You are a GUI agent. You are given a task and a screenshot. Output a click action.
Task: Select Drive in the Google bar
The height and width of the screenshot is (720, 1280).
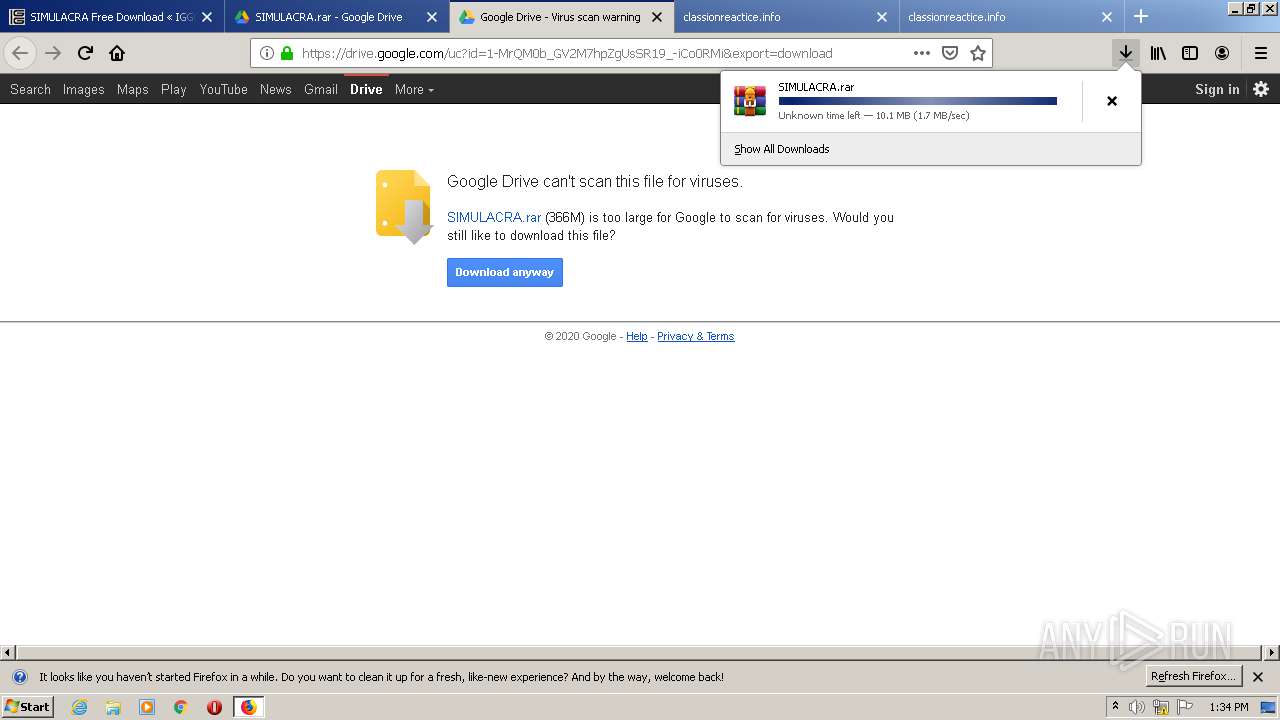coord(366,89)
